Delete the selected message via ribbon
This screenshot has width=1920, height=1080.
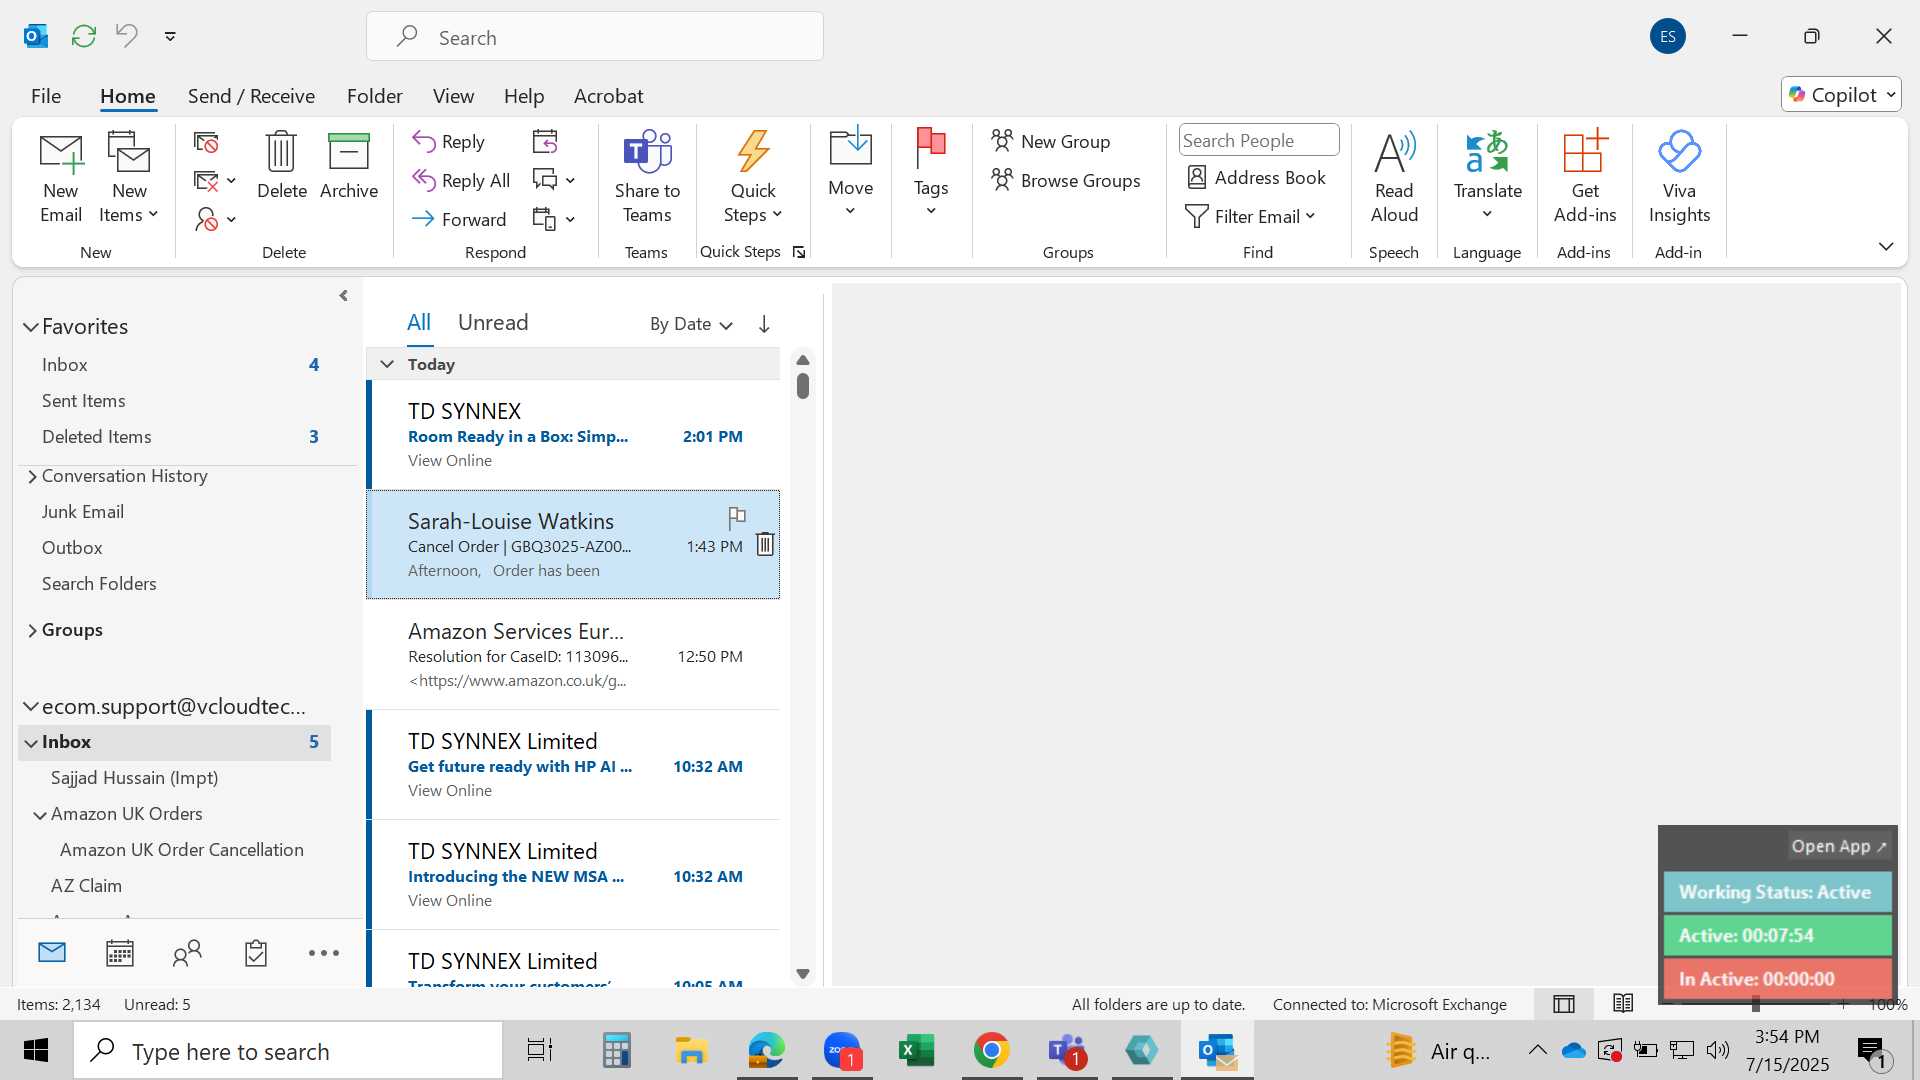(x=281, y=166)
